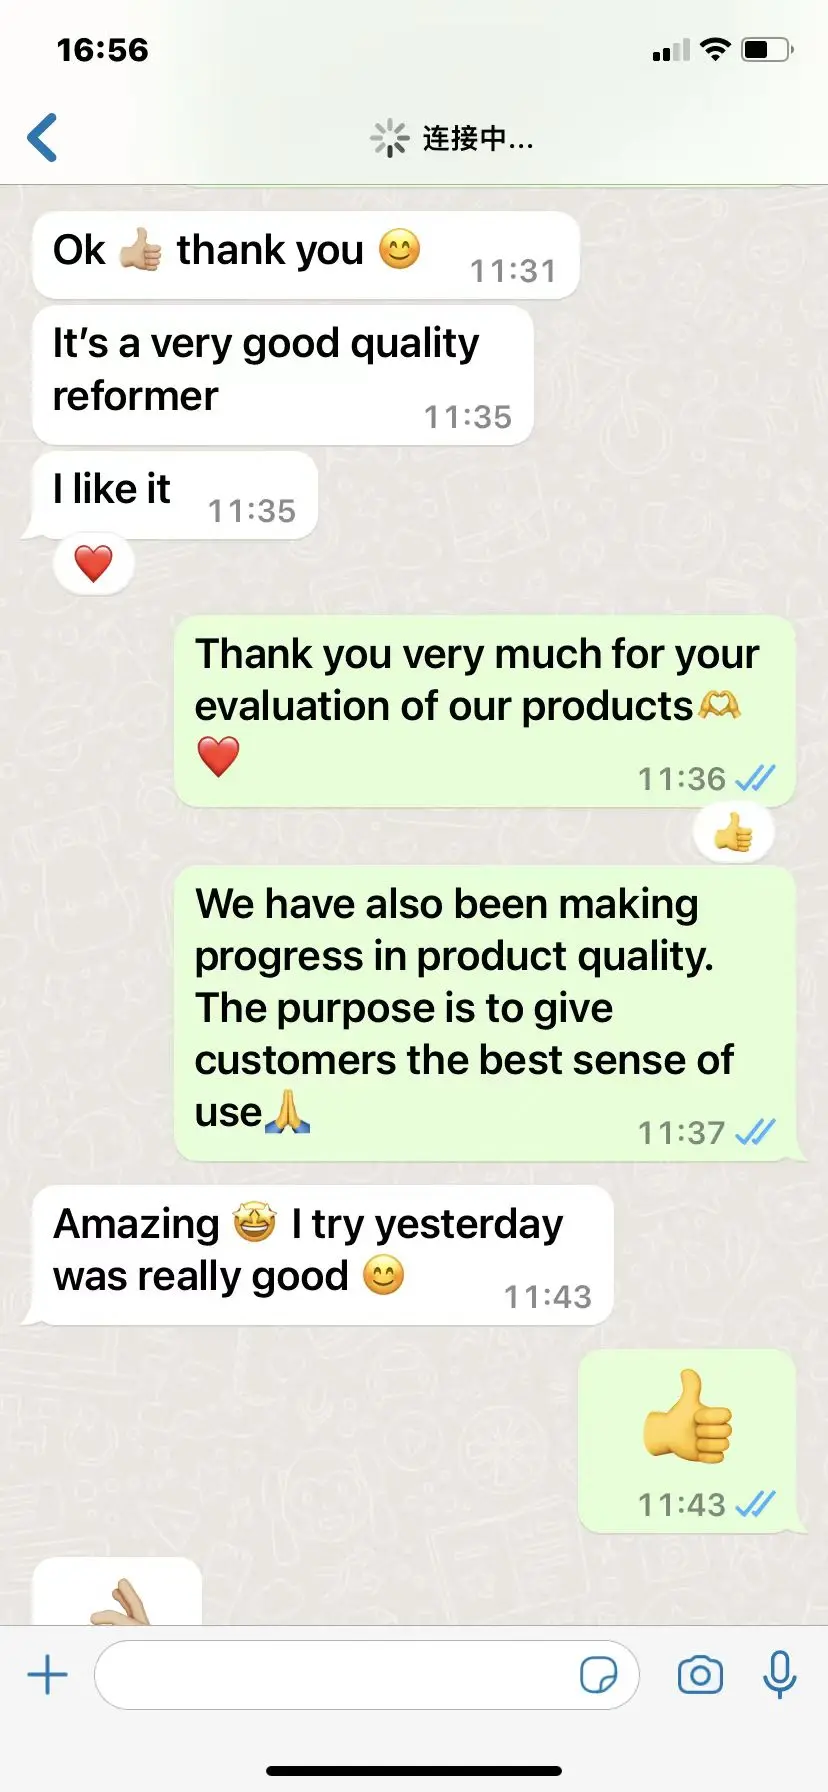The width and height of the screenshot is (828, 1792).
Task: Open the sticker picker in message field
Action: tap(598, 1674)
